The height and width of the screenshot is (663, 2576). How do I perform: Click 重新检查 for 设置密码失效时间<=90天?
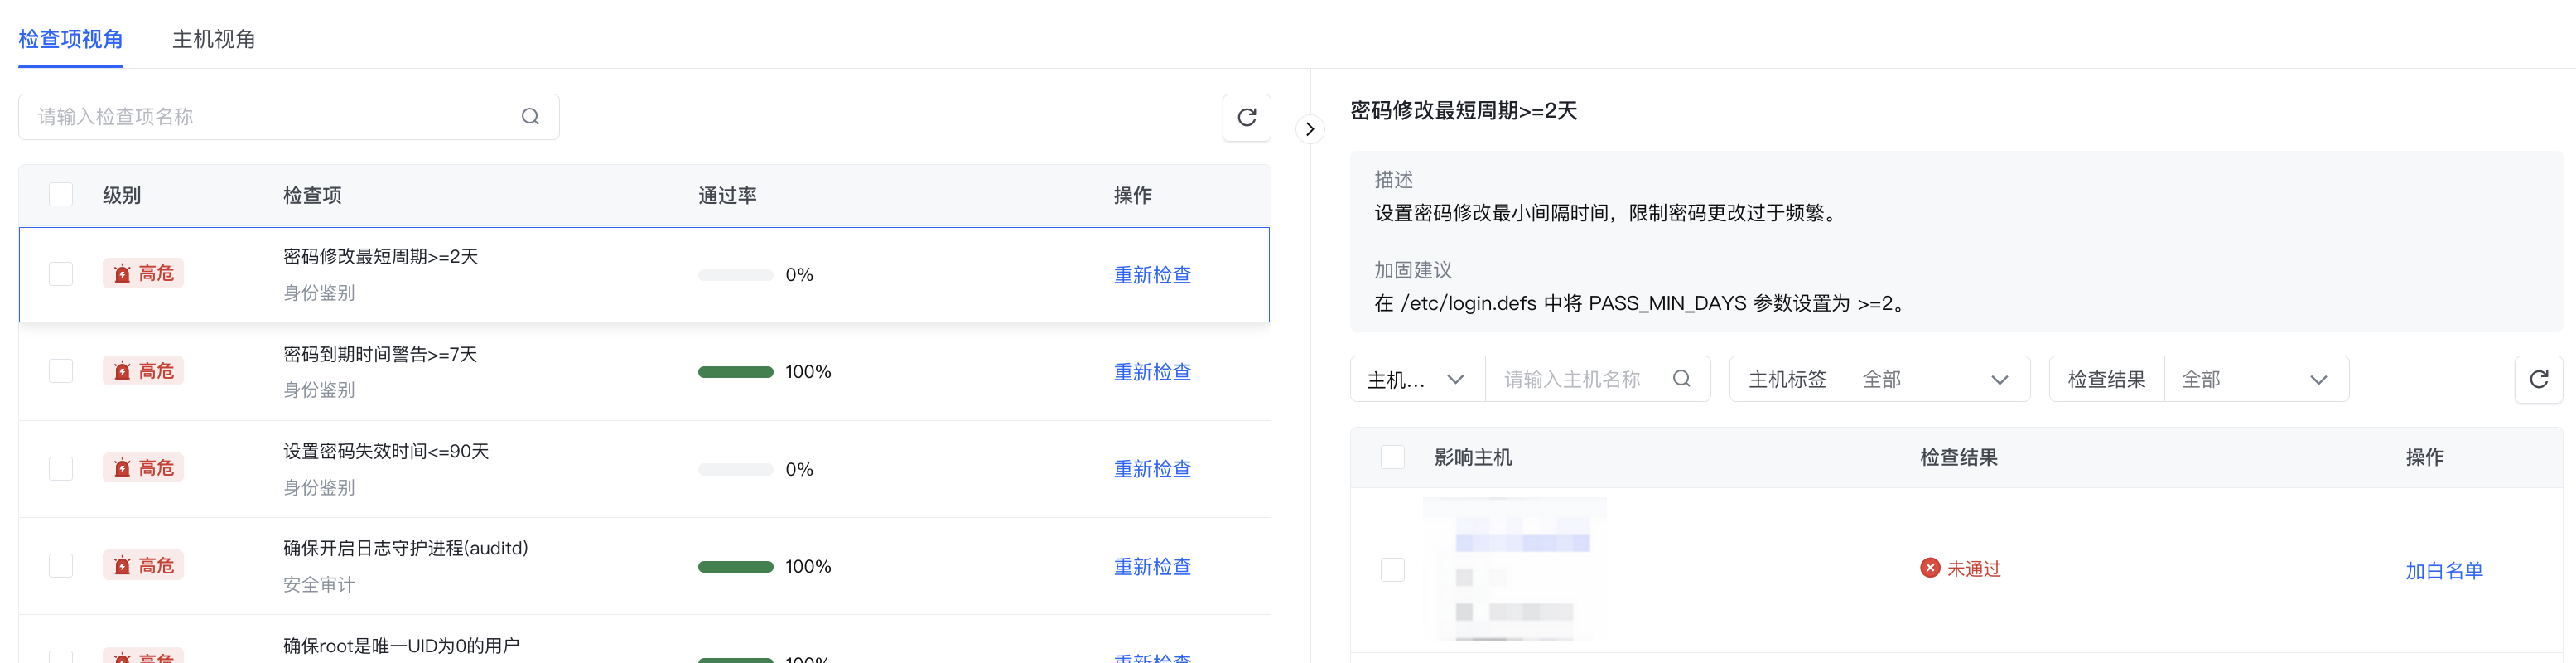click(1152, 469)
